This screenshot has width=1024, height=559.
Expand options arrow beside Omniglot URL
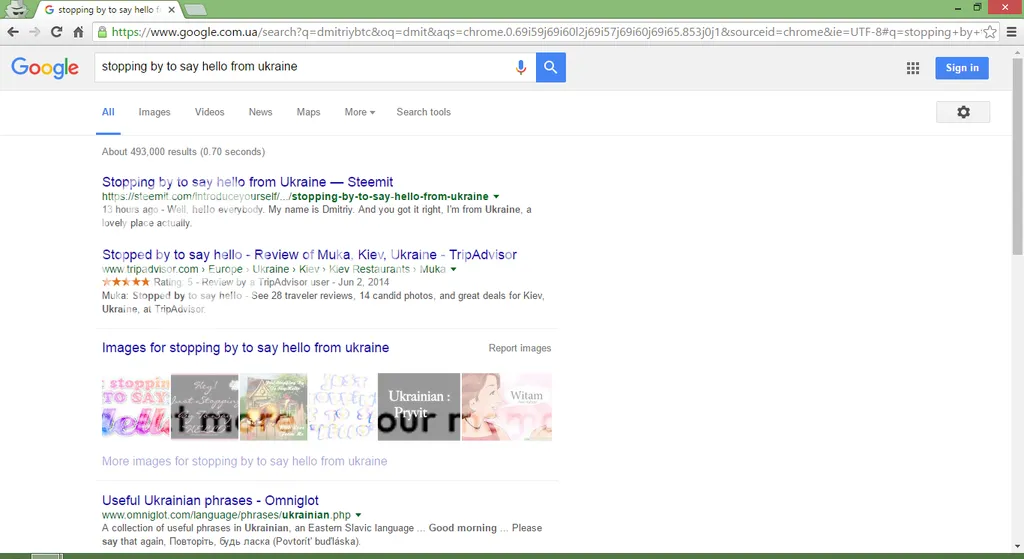tap(359, 515)
